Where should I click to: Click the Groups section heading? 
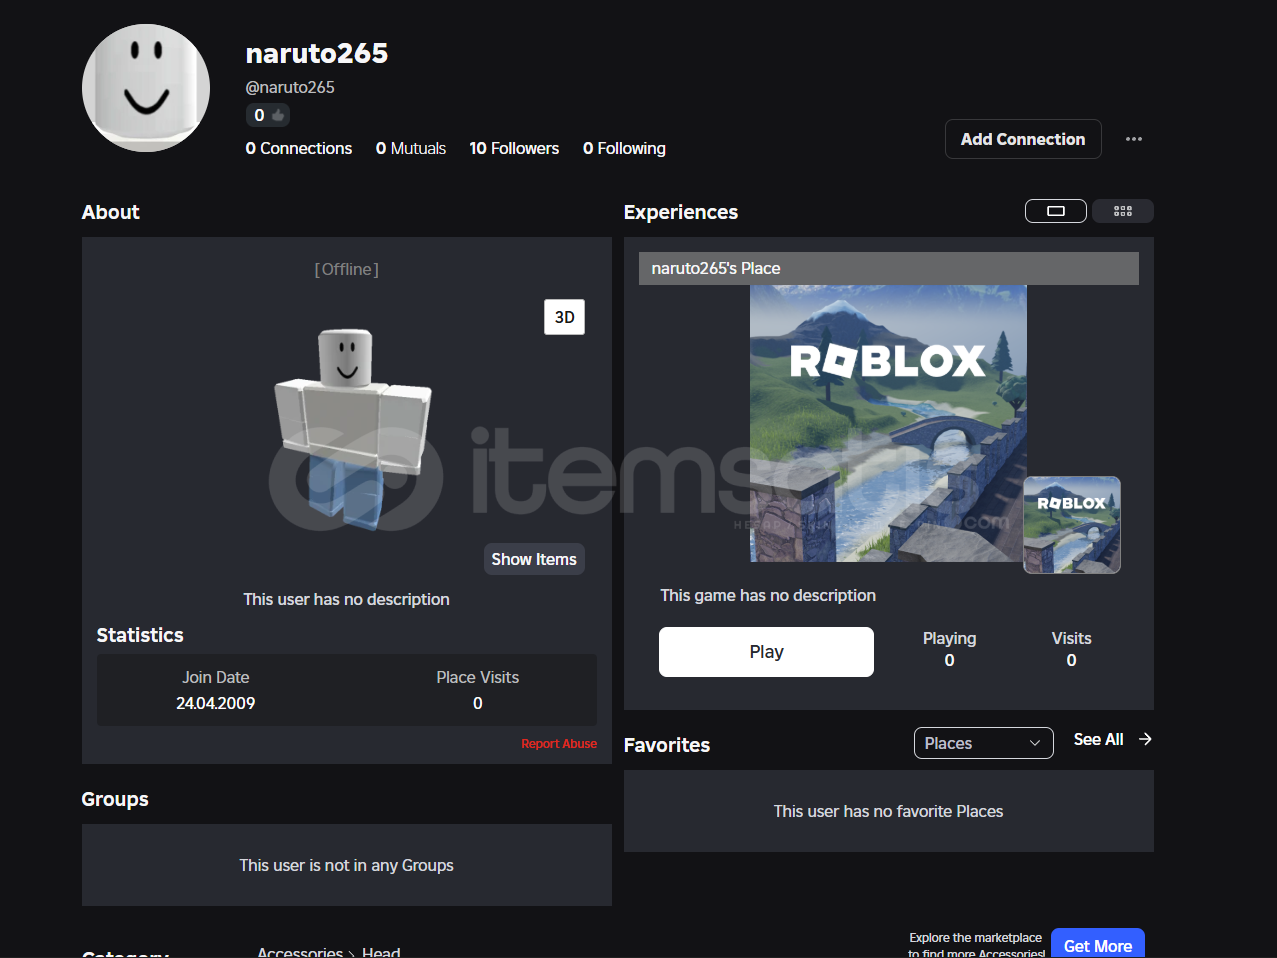[x=115, y=799]
